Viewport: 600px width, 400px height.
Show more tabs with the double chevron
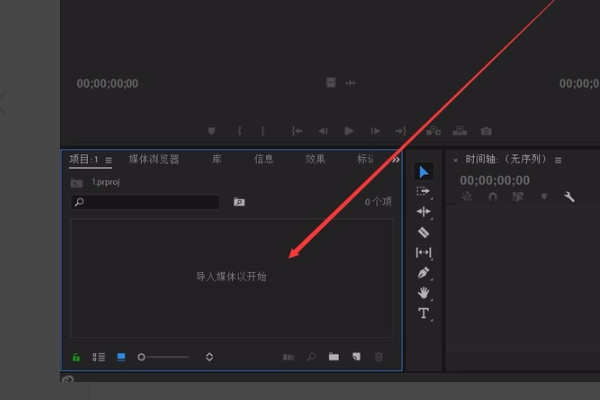(396, 160)
